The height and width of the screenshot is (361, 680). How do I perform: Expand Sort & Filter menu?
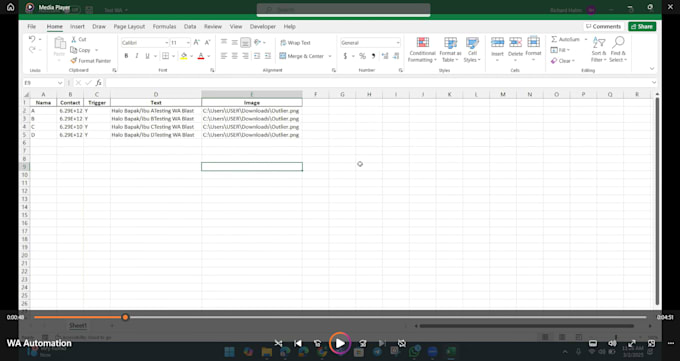click(599, 49)
